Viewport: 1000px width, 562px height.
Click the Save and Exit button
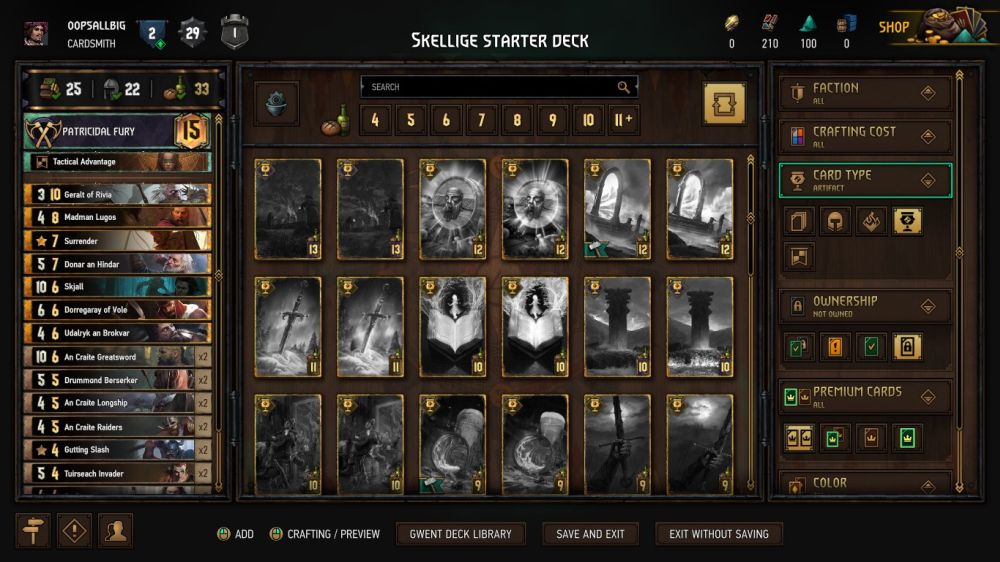click(x=590, y=534)
